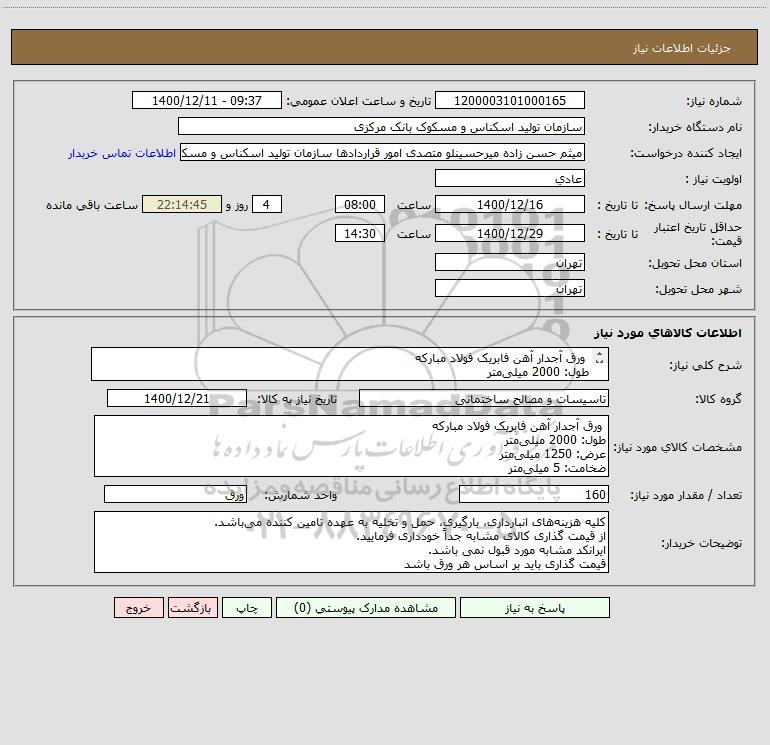Click the 'گروه کالا:' label

(x=718, y=399)
